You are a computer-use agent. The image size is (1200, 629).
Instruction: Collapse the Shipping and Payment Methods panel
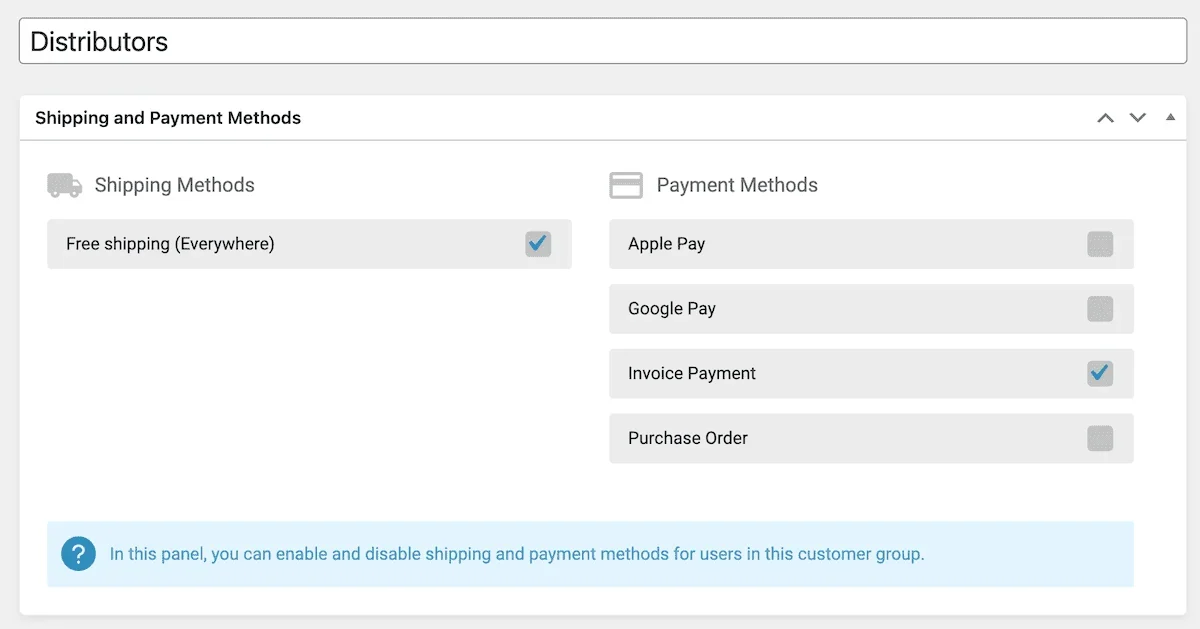pyautogui.click(x=1170, y=117)
